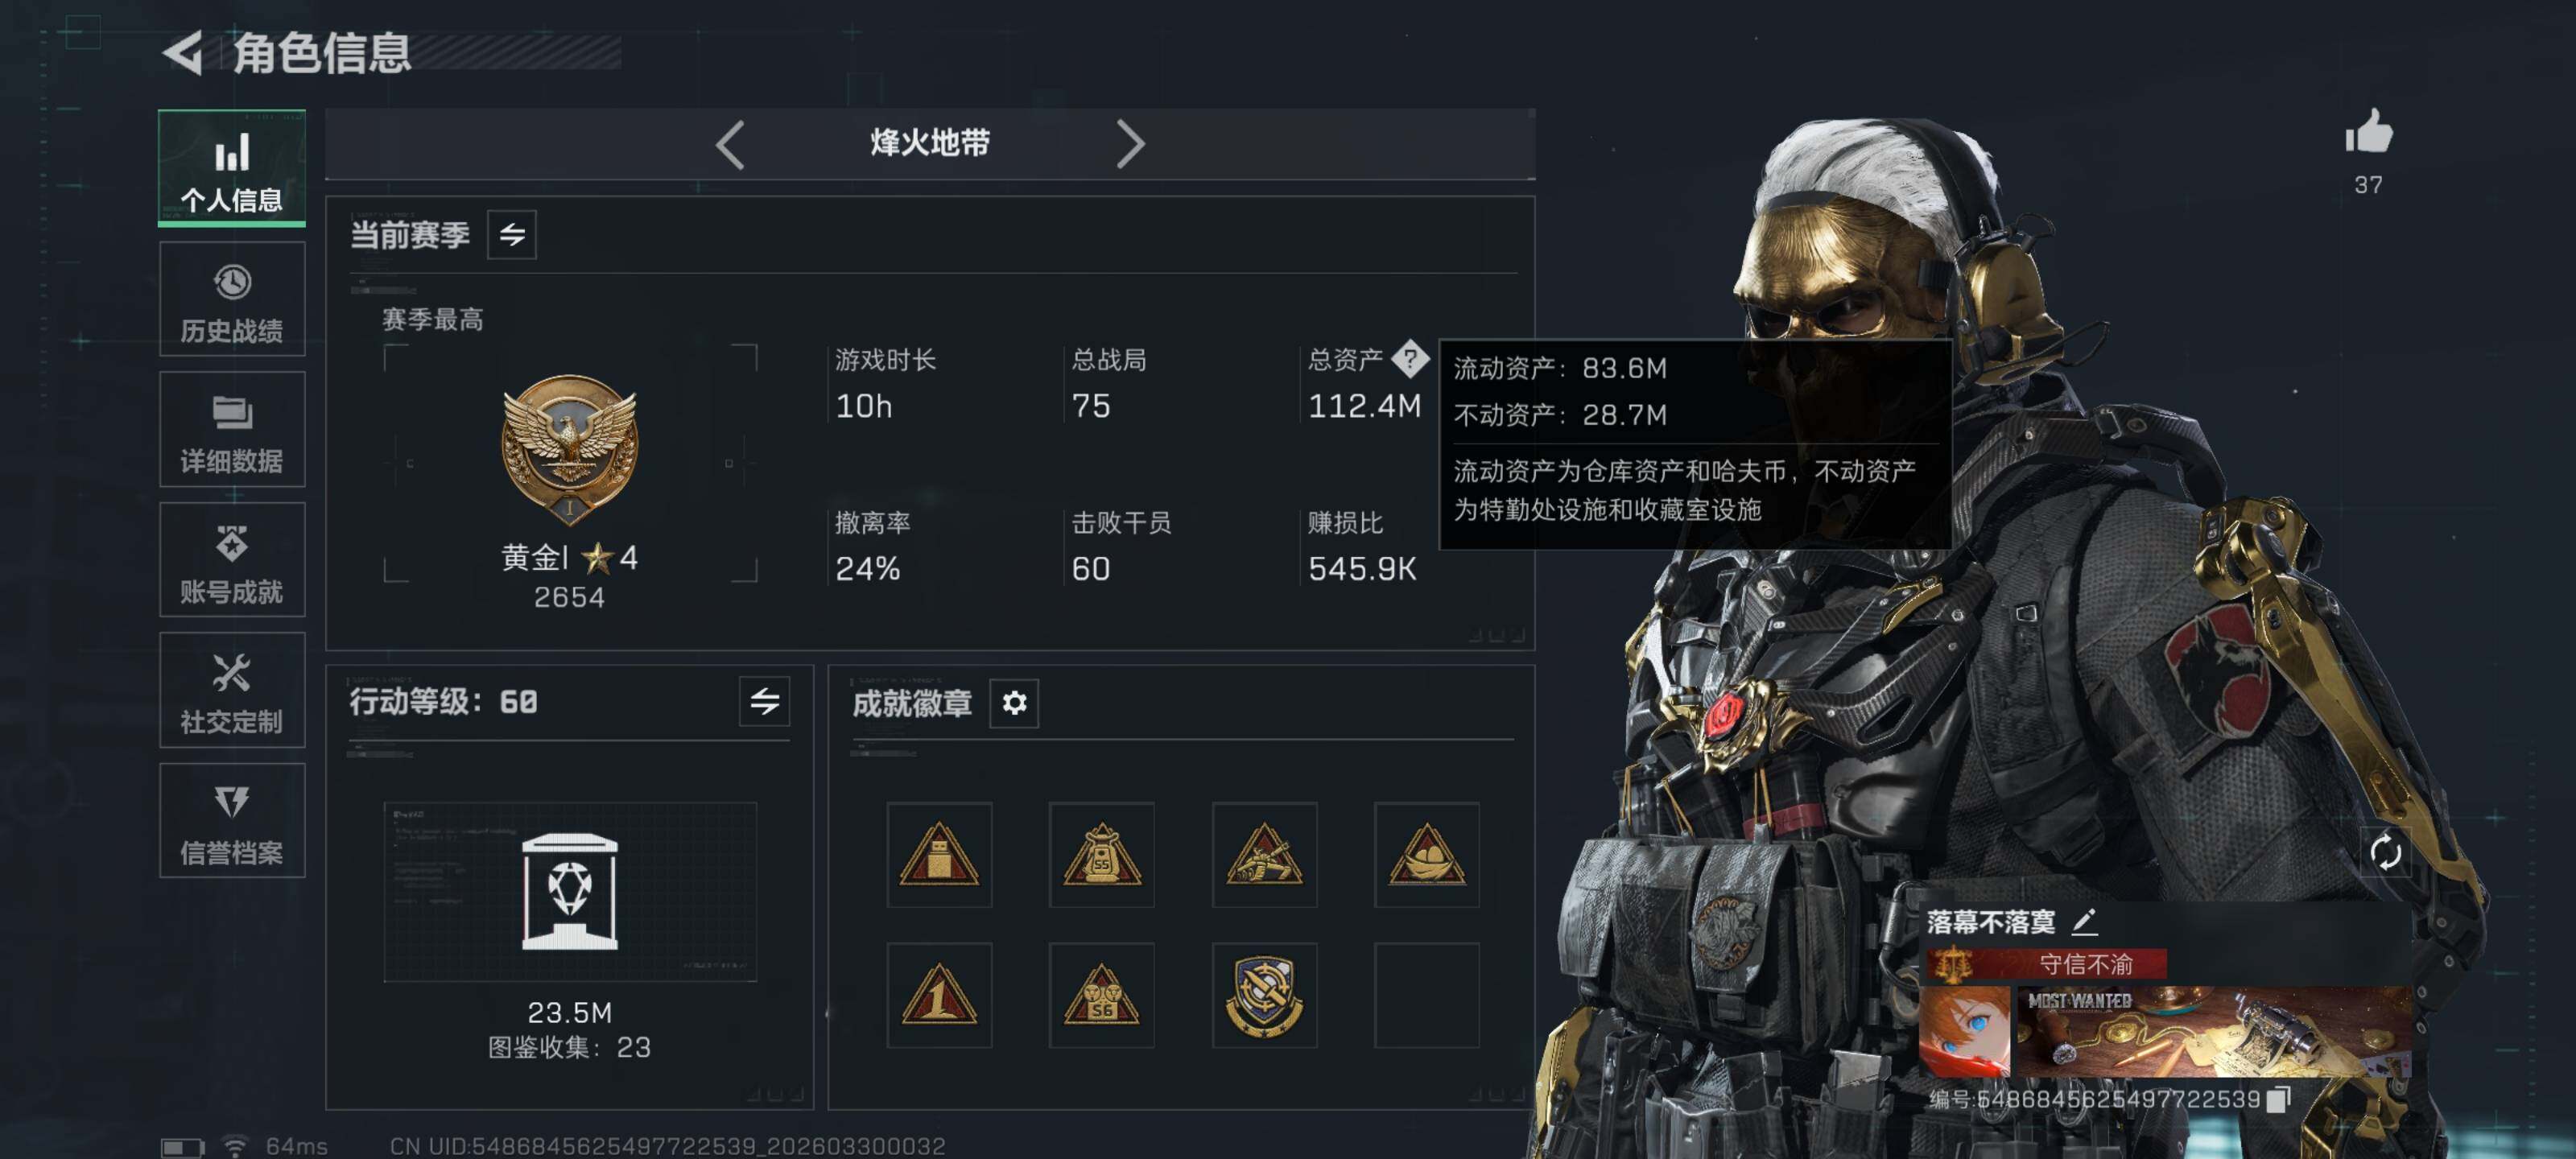
Task: Edit the nickname 落幕不落寞 with pencil icon
Action: [x=2085, y=921]
